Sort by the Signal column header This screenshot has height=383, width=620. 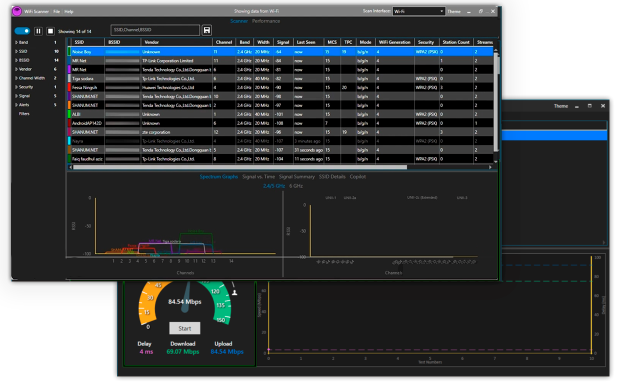pos(283,42)
